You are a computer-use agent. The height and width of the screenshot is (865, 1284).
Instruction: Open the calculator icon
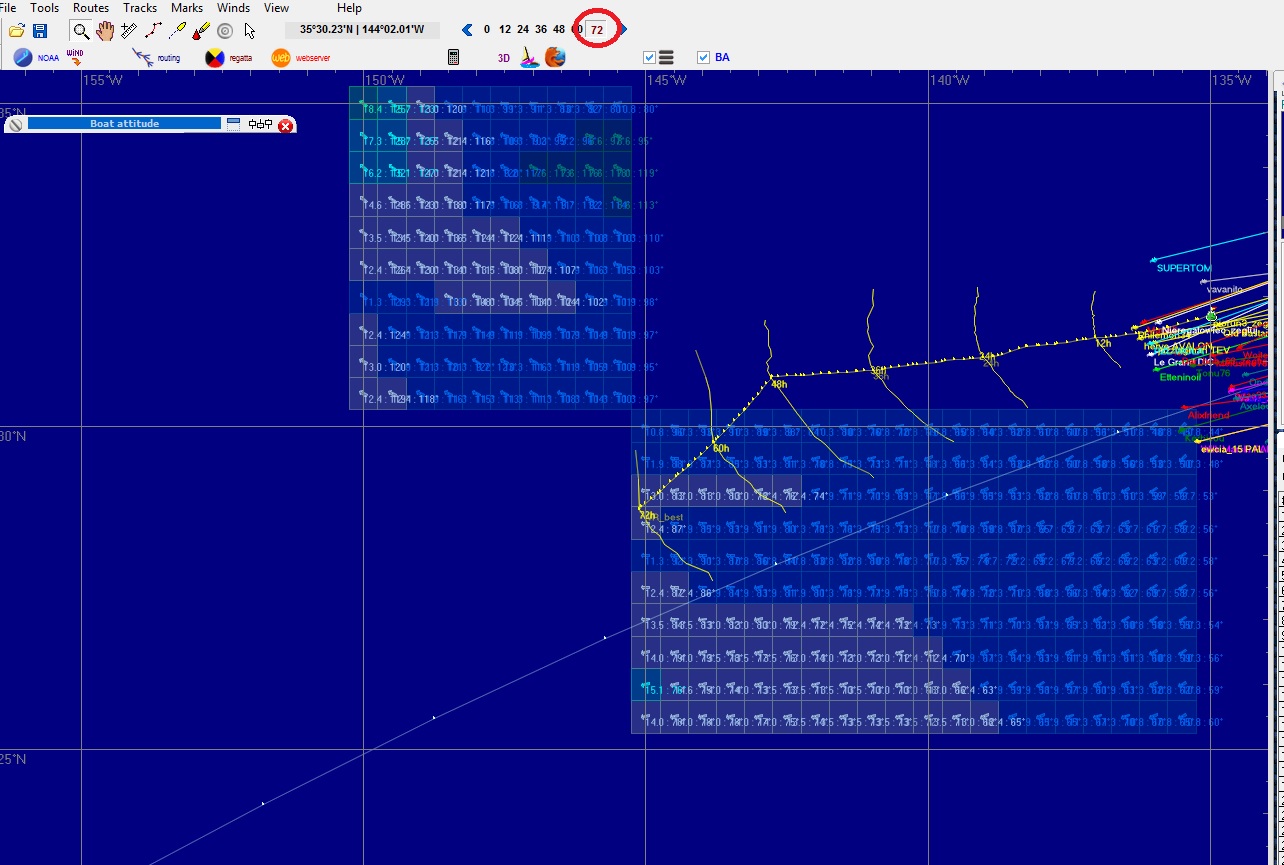coord(453,57)
